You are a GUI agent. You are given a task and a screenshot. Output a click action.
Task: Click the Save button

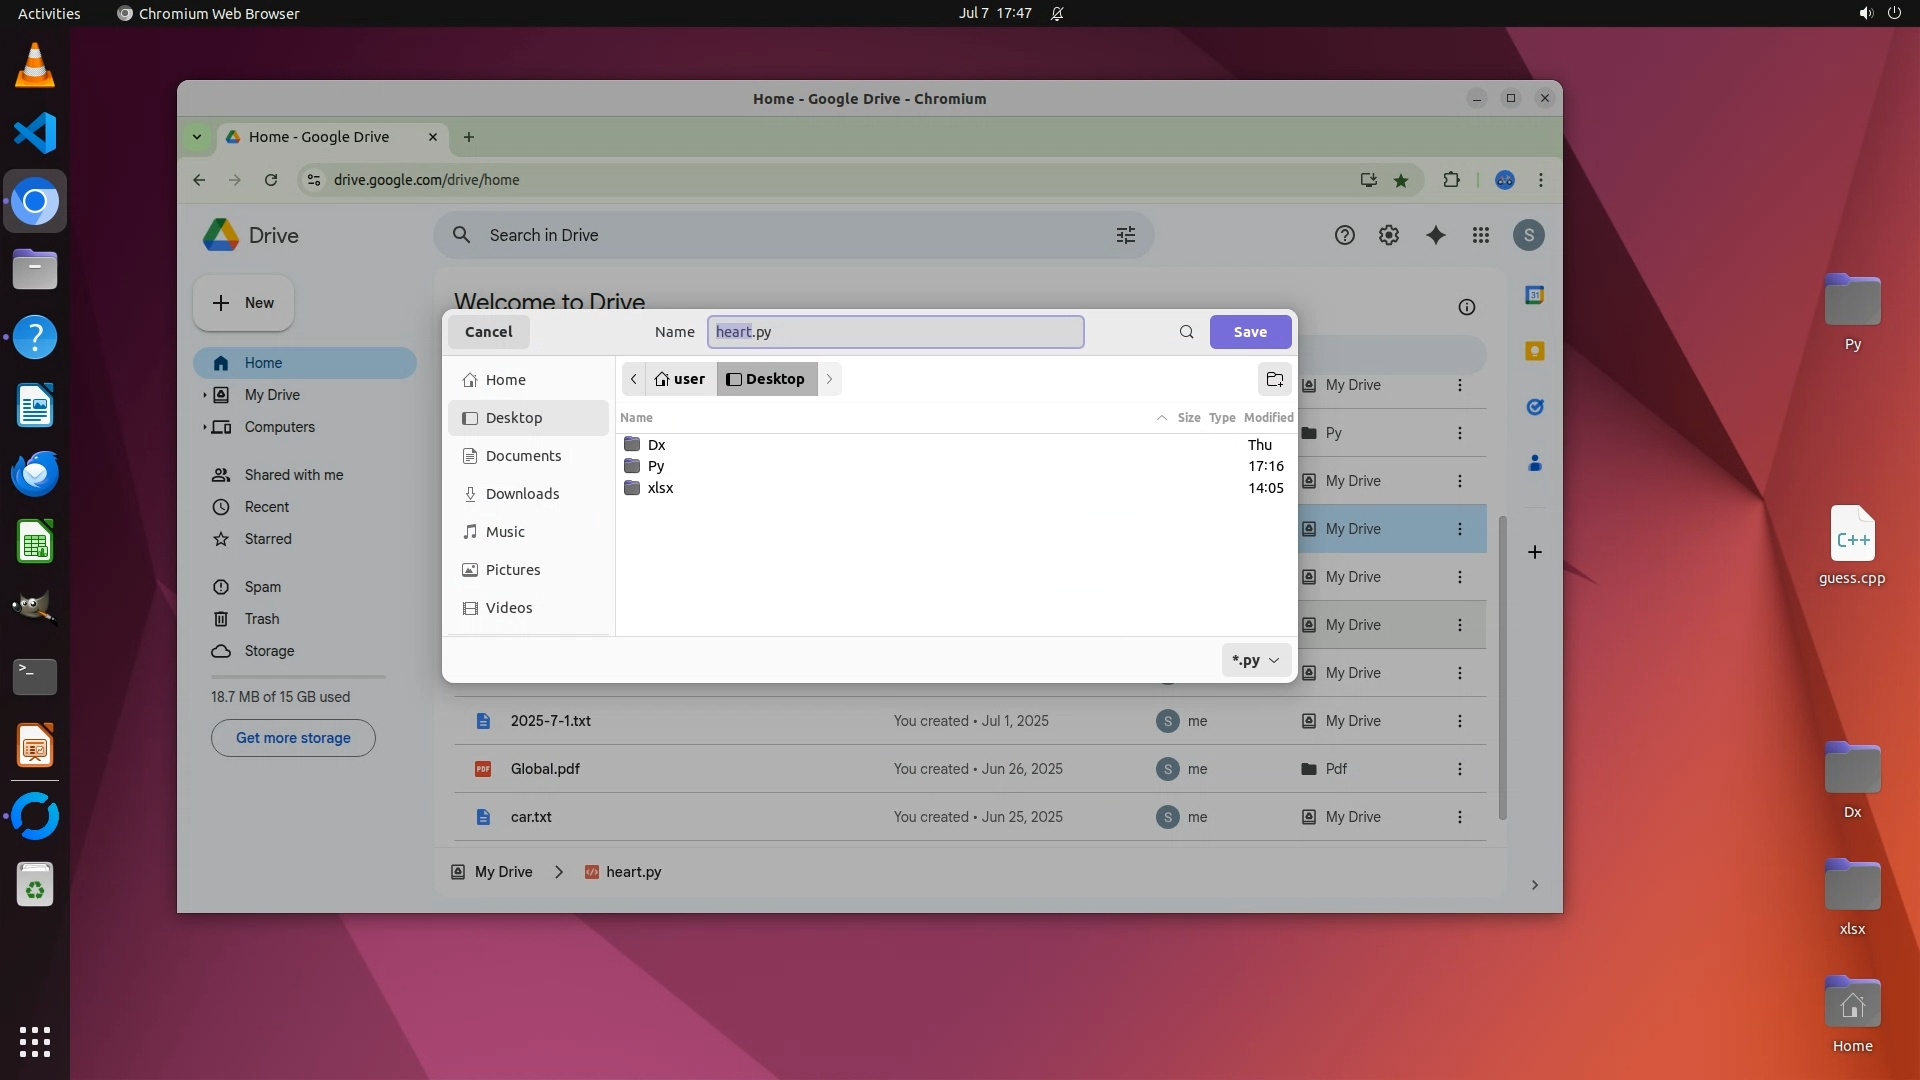pos(1250,332)
